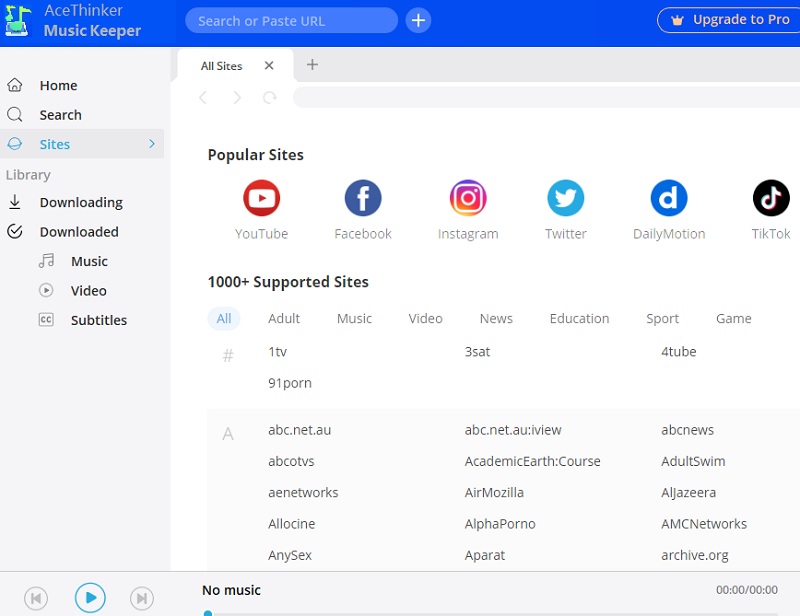The height and width of the screenshot is (616, 800).
Task: Open the Aparat site link
Action: (x=485, y=555)
